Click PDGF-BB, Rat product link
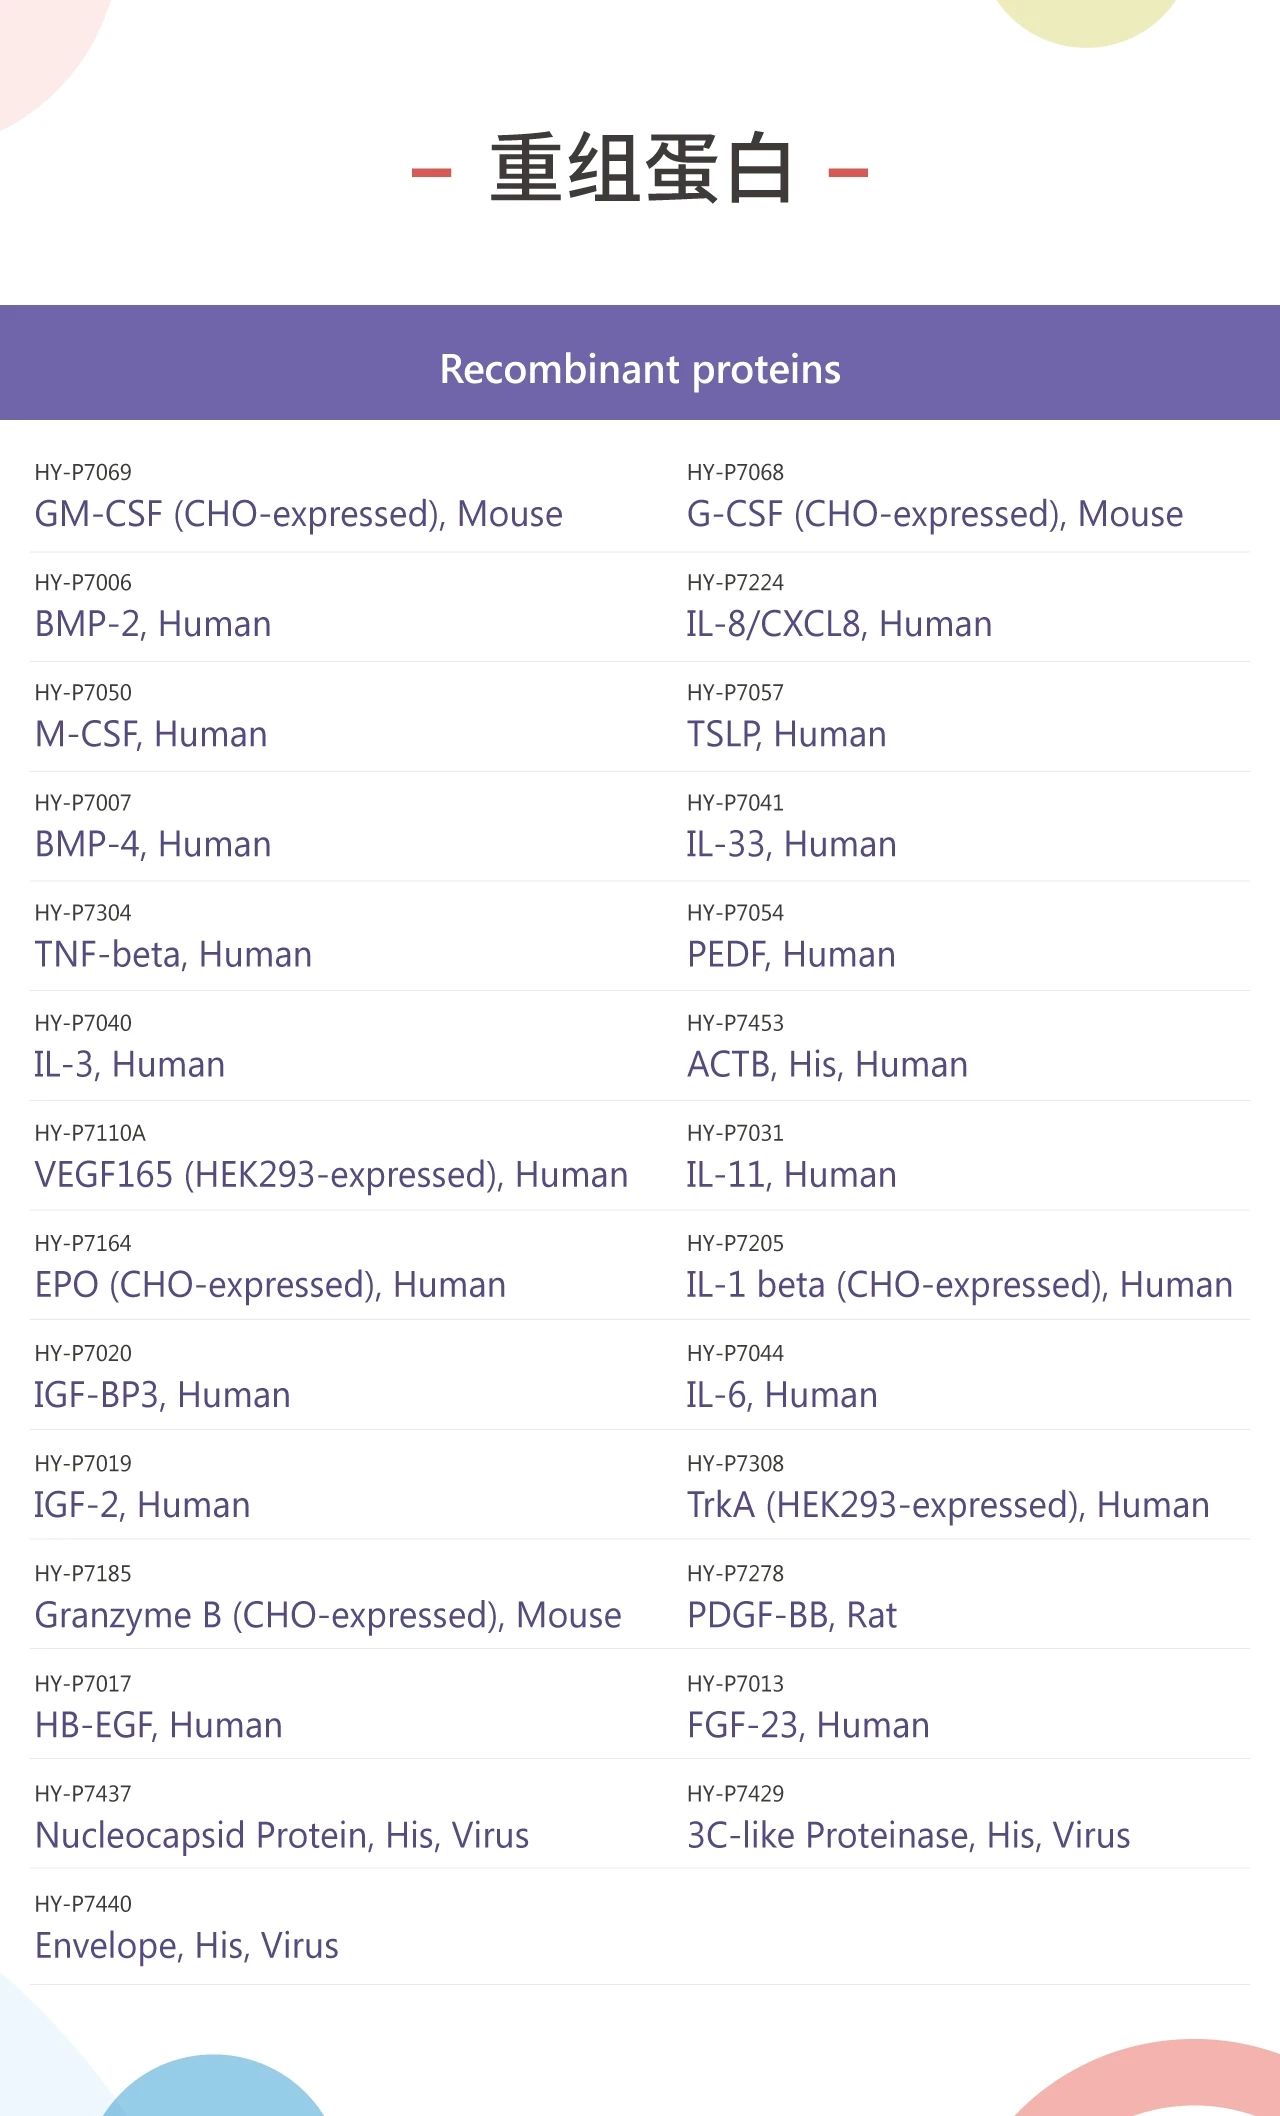 [x=791, y=1615]
